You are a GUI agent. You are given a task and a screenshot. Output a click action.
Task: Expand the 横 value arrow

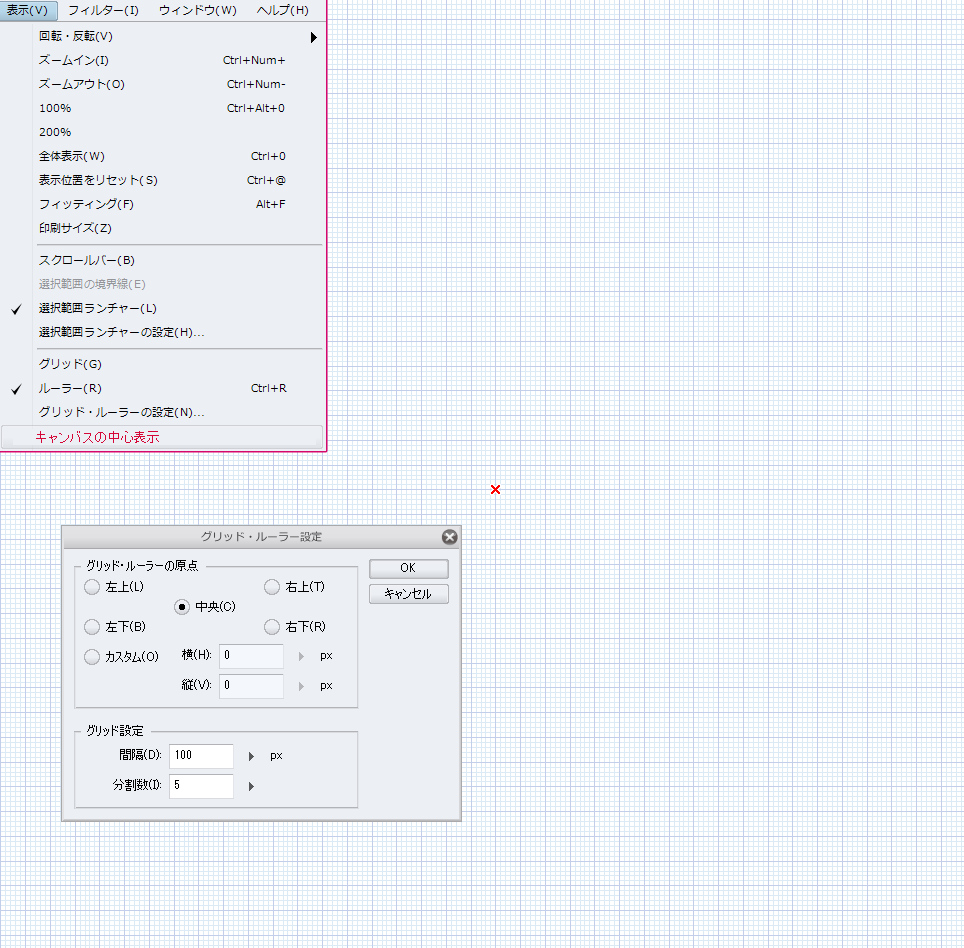301,657
